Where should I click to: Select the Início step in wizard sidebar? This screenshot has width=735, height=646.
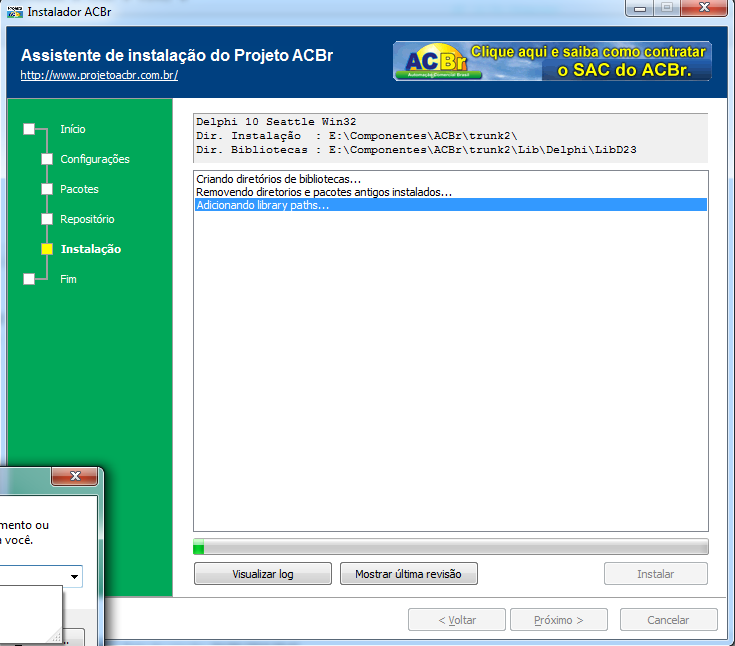point(73,129)
